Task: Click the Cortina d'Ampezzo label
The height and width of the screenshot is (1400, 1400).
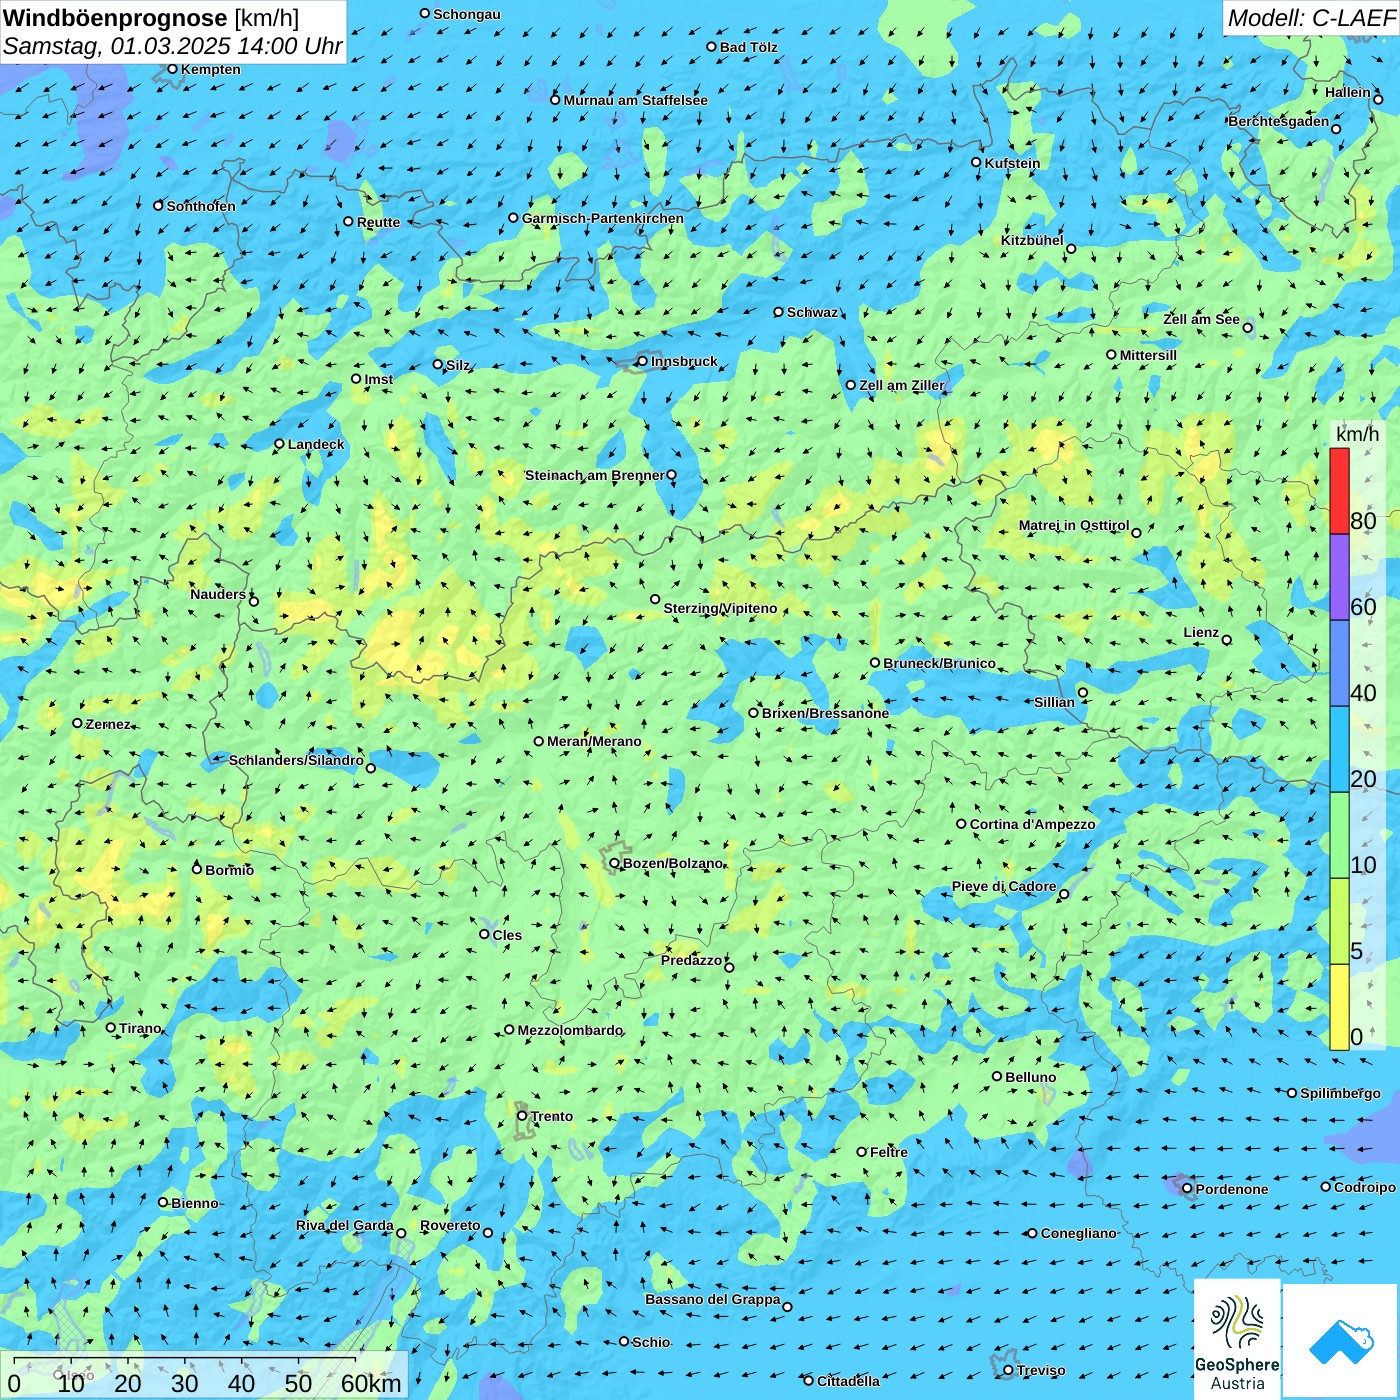Action: (x=1033, y=824)
